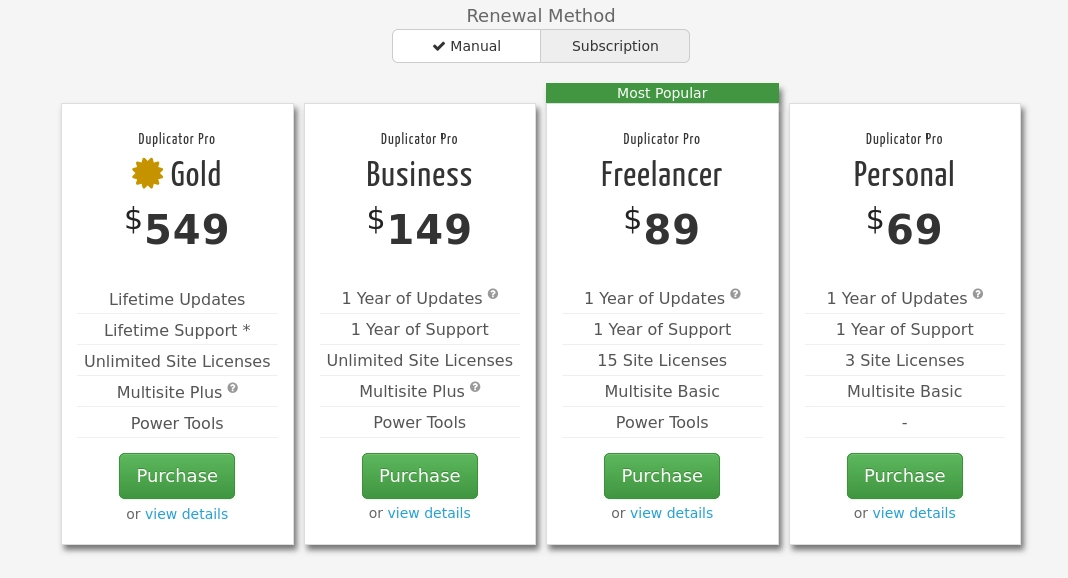1068x578 pixels.
Task: Purchase the Personal plan
Action: 905,476
